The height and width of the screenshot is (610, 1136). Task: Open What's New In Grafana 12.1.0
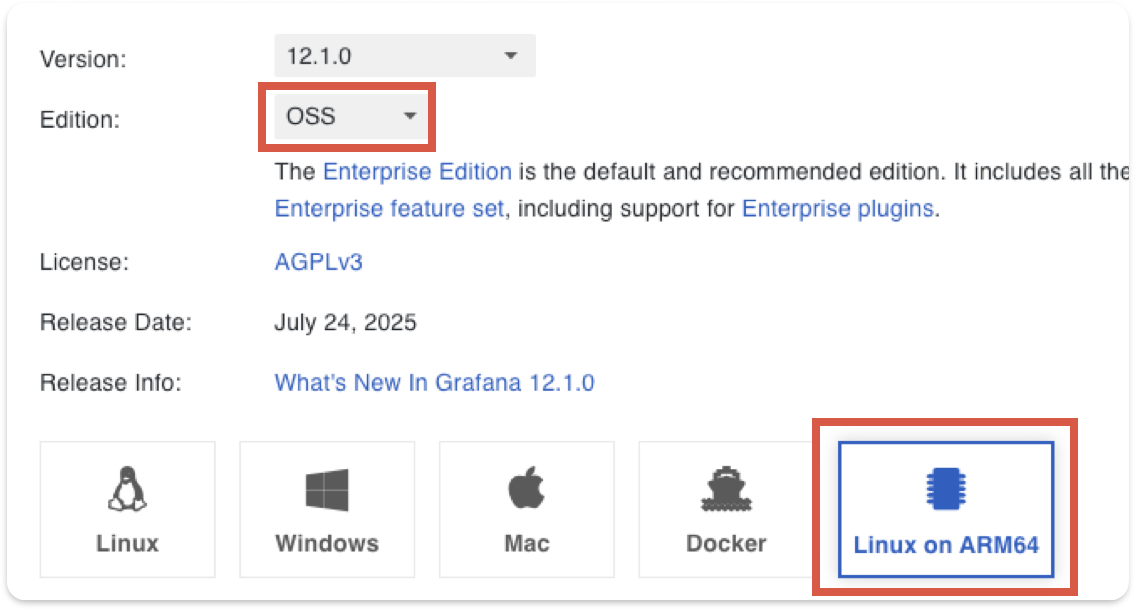click(434, 383)
